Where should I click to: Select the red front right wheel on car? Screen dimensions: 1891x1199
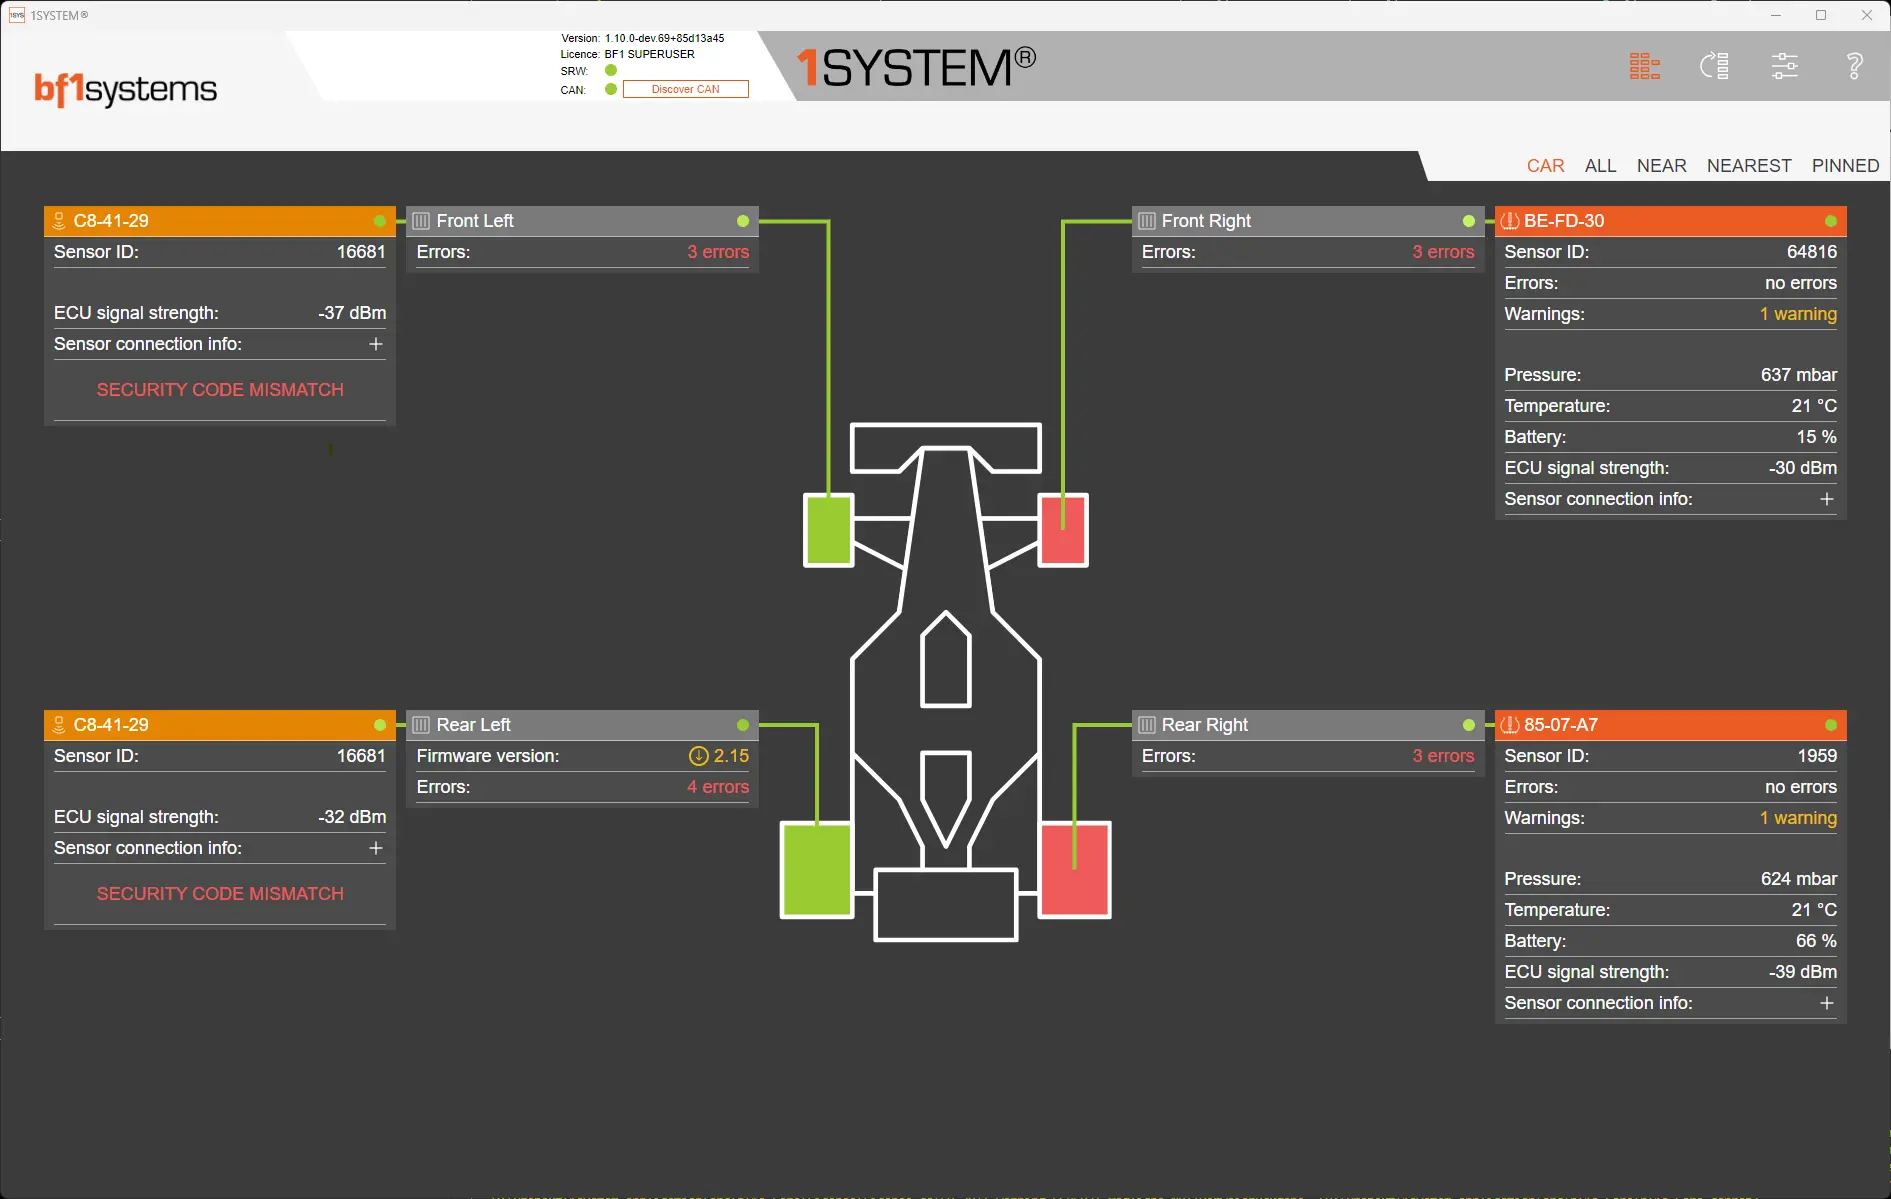tap(1063, 530)
